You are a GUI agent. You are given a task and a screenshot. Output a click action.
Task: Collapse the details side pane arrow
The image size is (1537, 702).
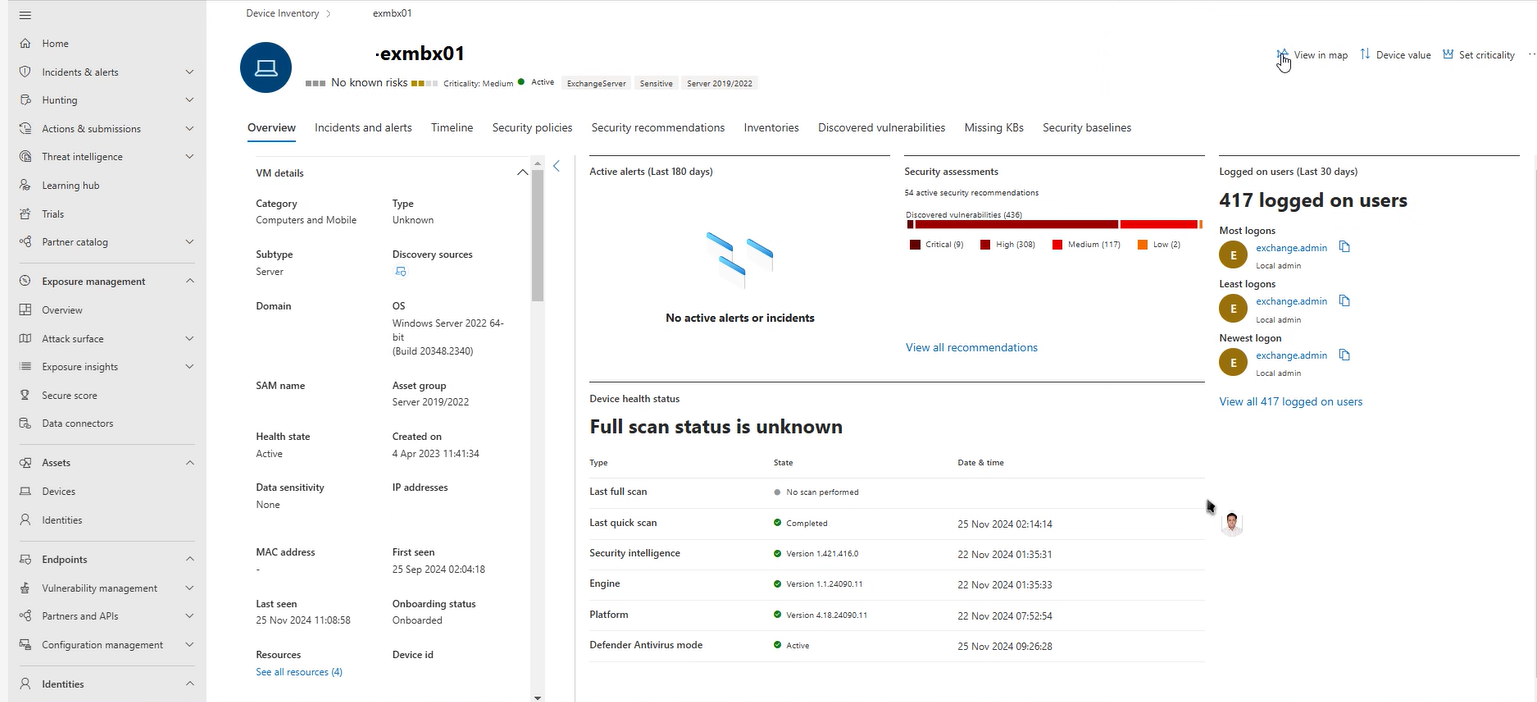[557, 166]
